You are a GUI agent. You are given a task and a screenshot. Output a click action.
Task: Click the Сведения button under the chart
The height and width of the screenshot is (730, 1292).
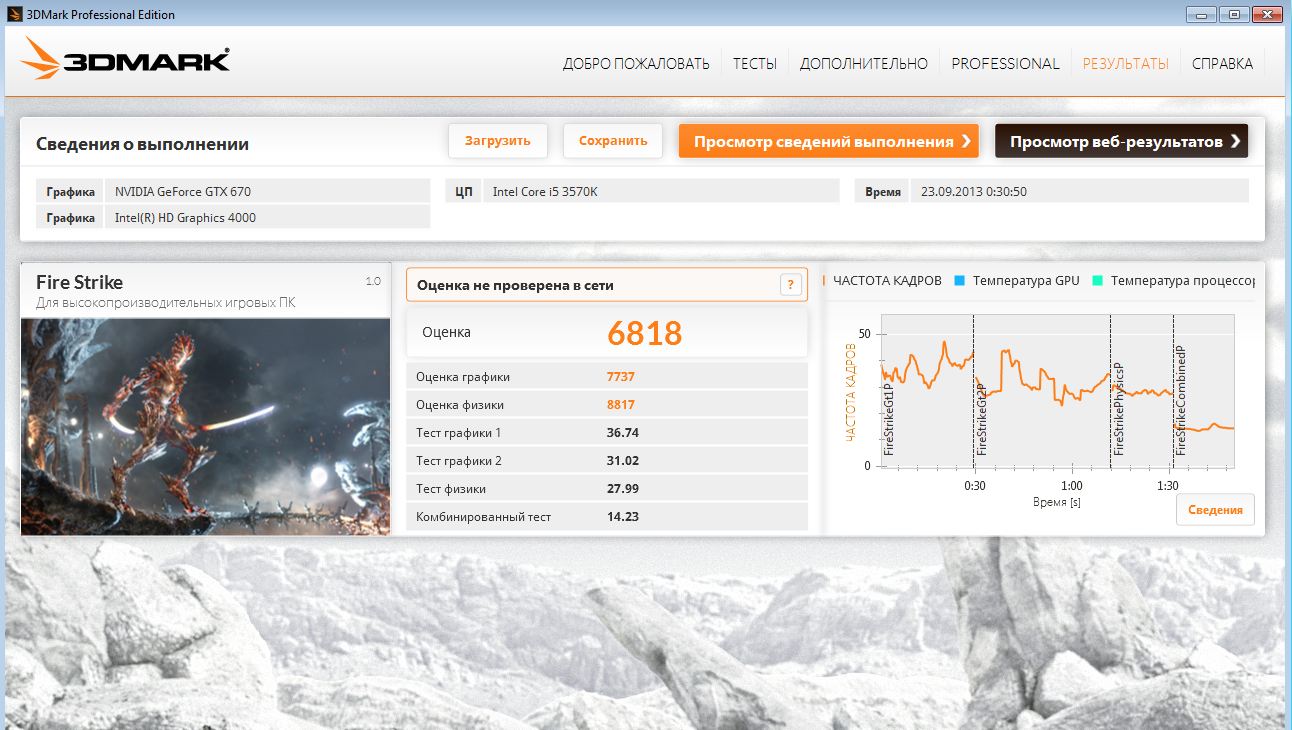(x=1214, y=510)
